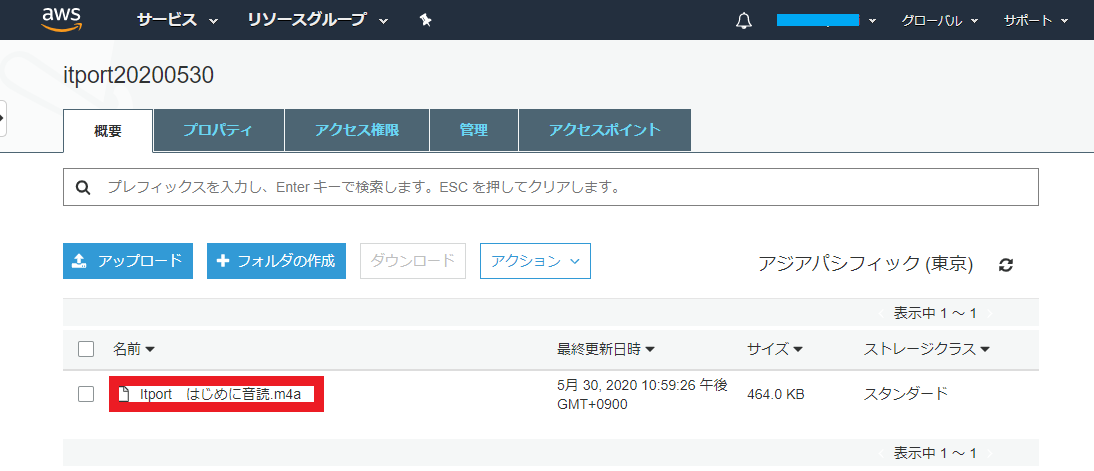
Task: Expand the left side panel arrow
Action: point(3,118)
